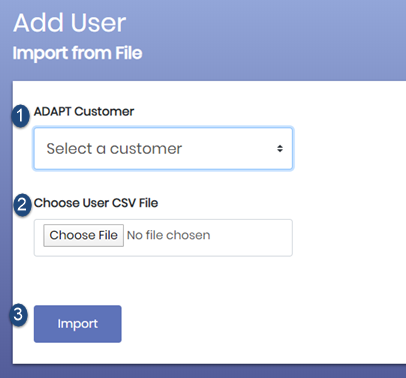
Task: Click inside the CSV file input box
Action: [163, 238]
